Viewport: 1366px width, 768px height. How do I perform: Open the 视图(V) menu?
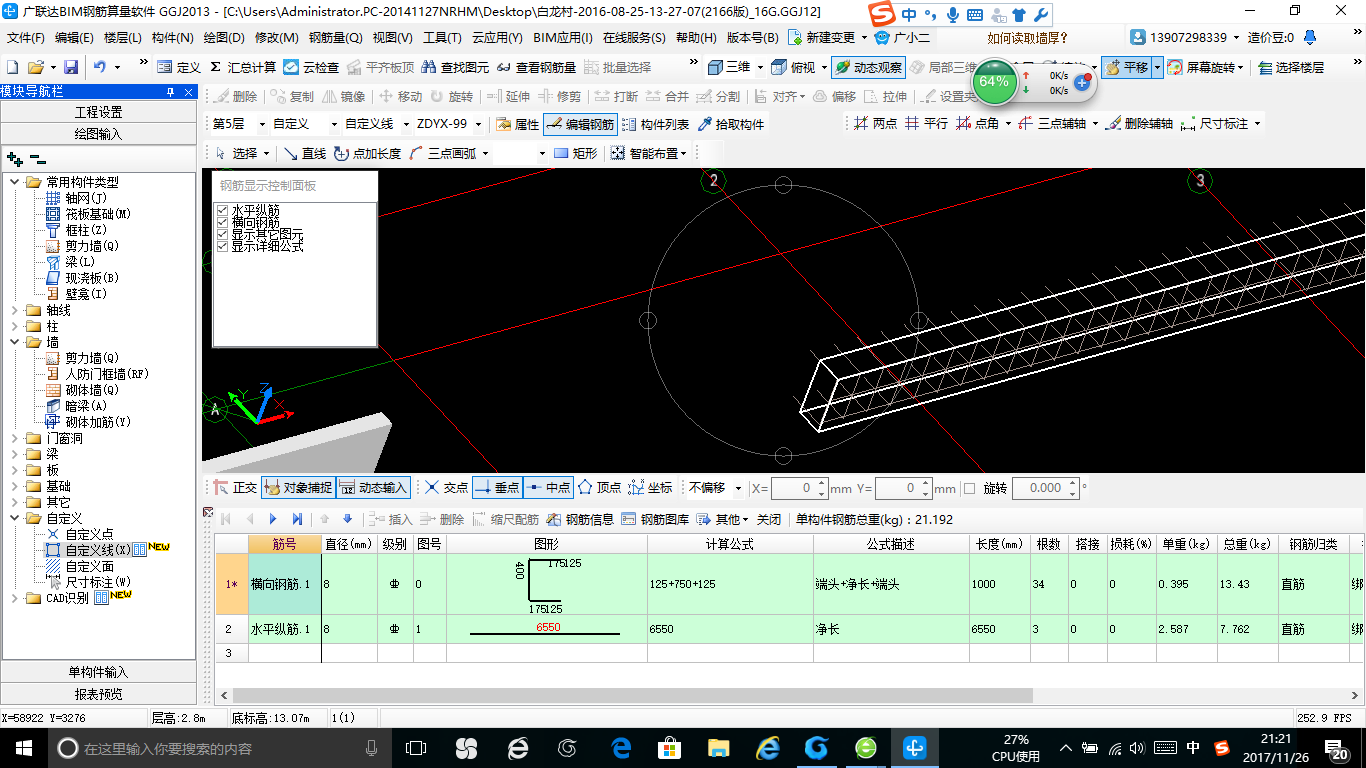coord(392,38)
